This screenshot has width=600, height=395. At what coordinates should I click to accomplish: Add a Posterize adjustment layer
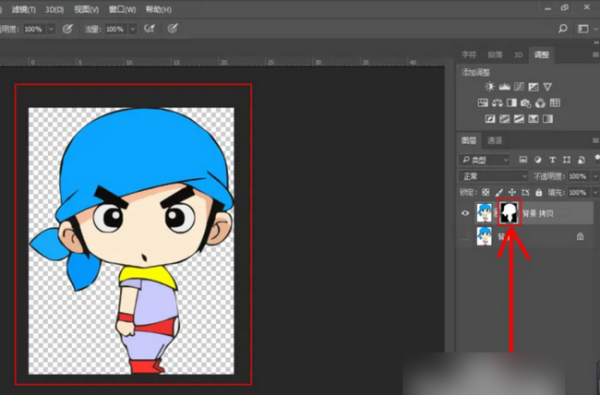point(504,119)
